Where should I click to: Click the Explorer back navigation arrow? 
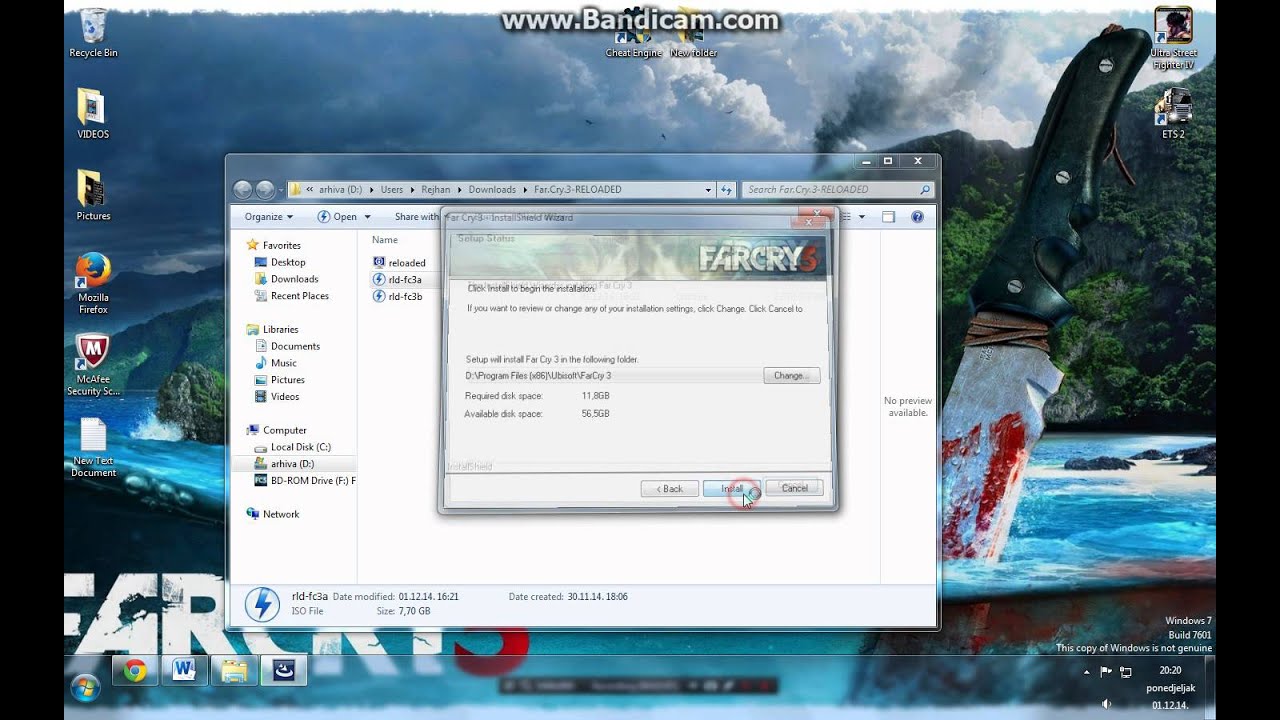243,189
